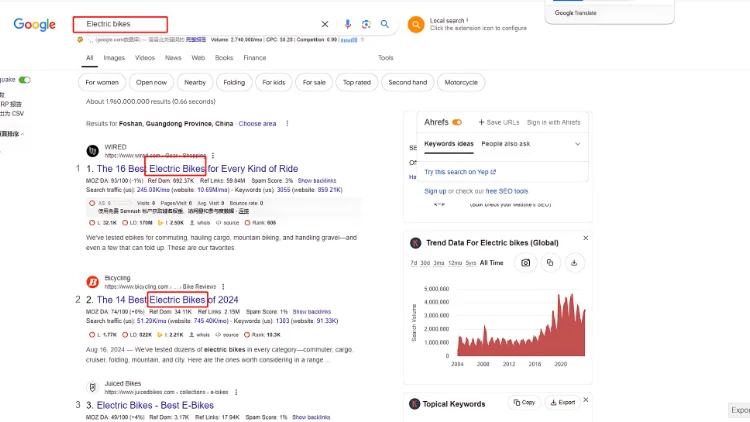Select the All results tab
750x422 pixels.
click(x=89, y=58)
